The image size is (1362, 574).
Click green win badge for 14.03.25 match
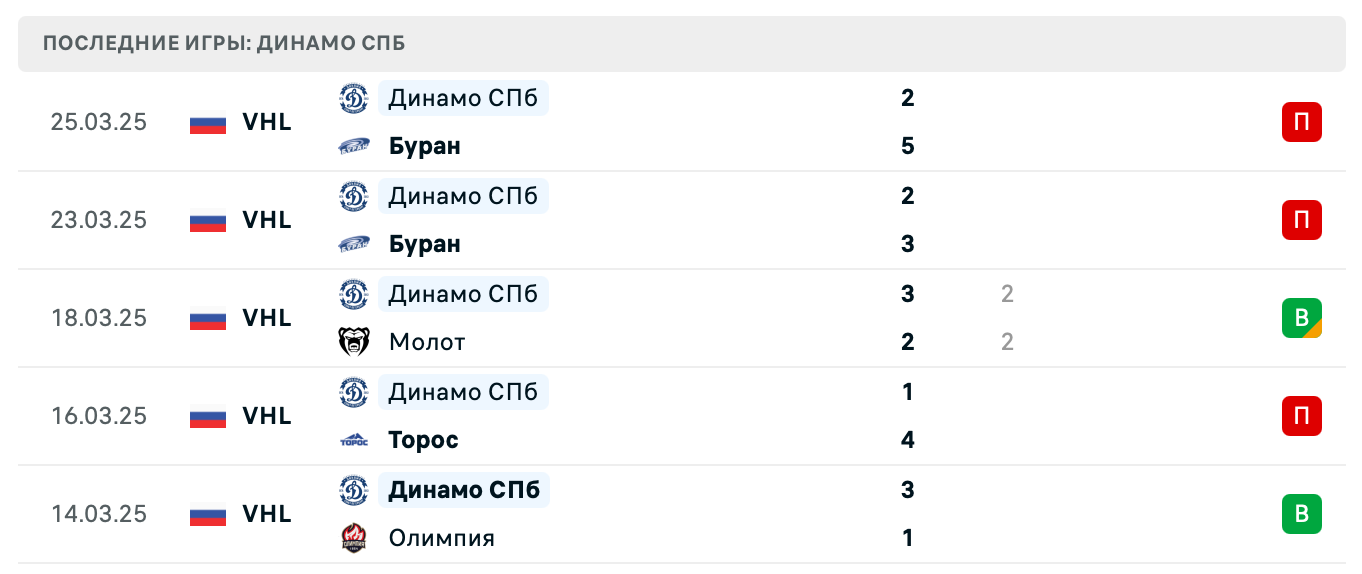(1301, 514)
